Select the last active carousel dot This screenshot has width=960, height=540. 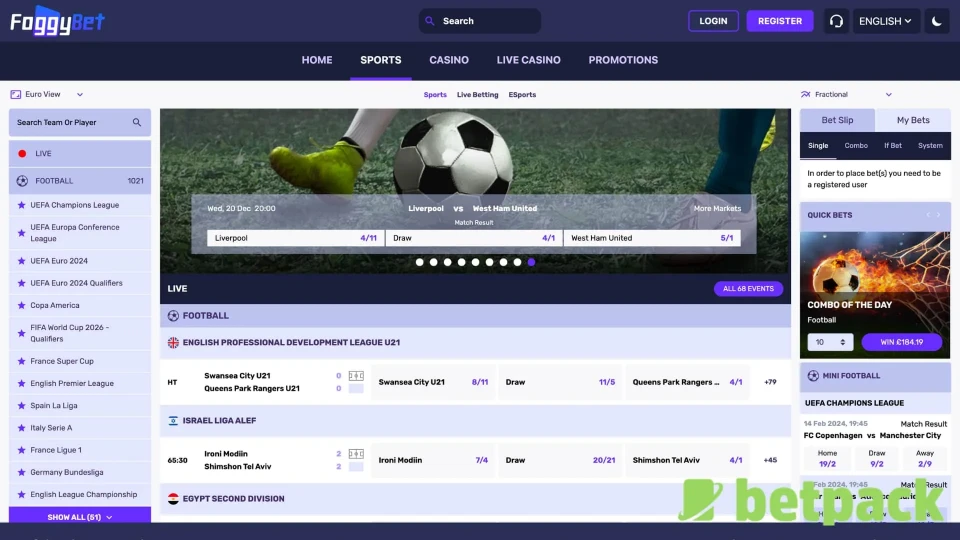(x=531, y=262)
